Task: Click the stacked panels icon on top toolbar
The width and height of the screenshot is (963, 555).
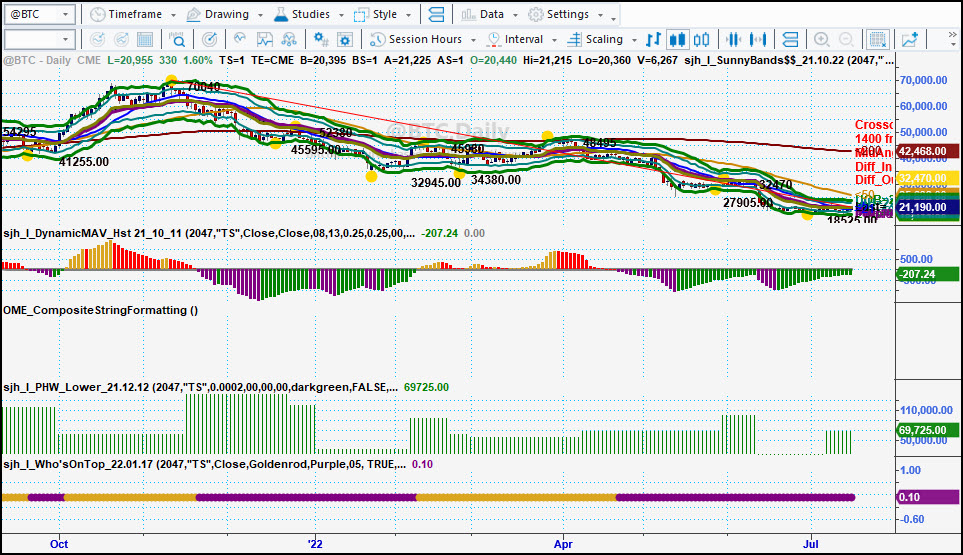Action: coord(436,14)
